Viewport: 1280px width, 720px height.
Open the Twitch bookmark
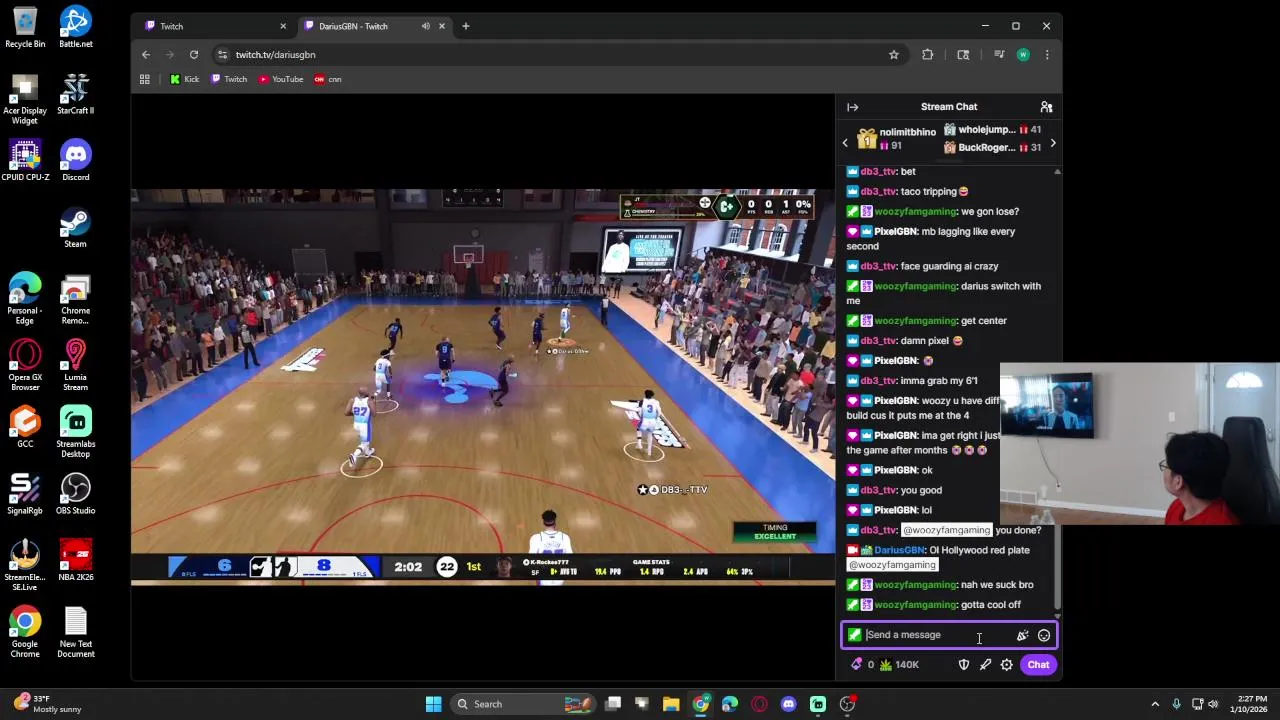229,79
